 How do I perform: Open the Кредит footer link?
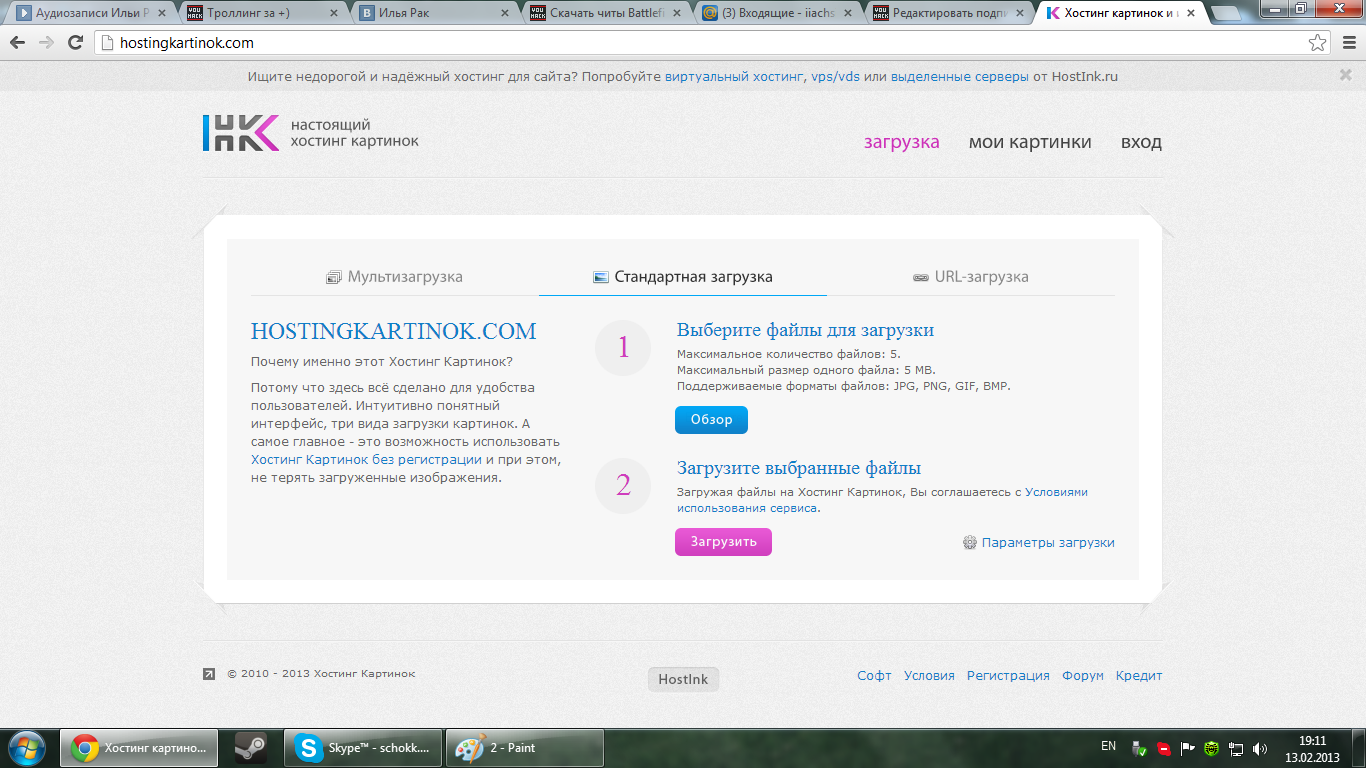coord(1139,675)
